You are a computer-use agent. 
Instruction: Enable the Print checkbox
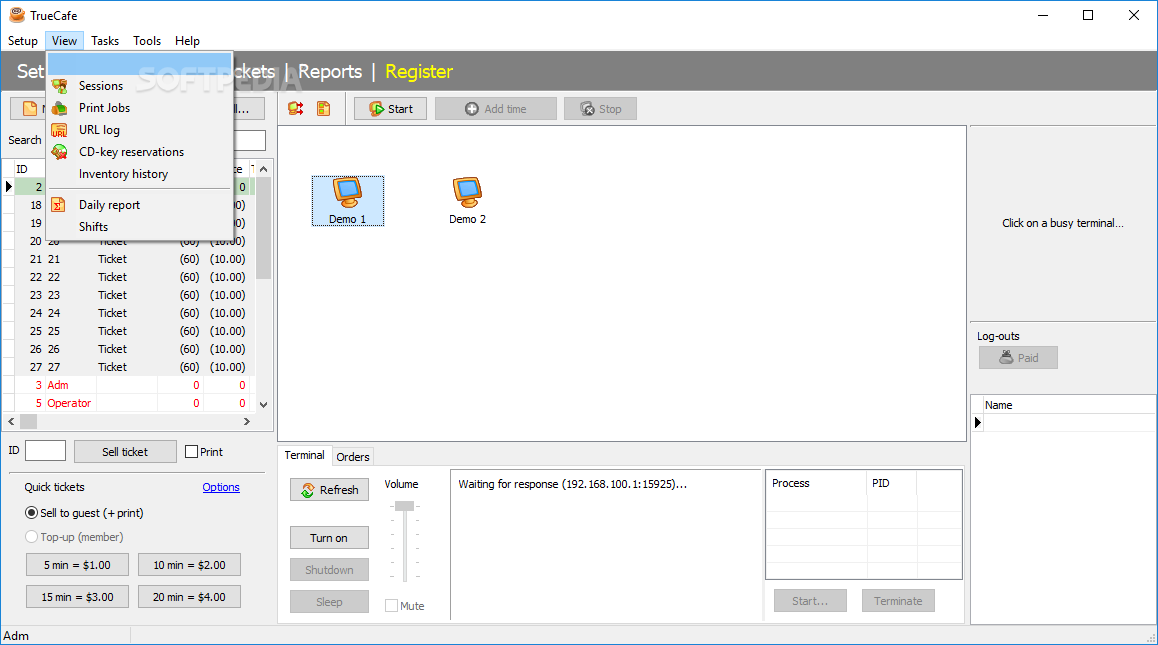pyautogui.click(x=191, y=451)
